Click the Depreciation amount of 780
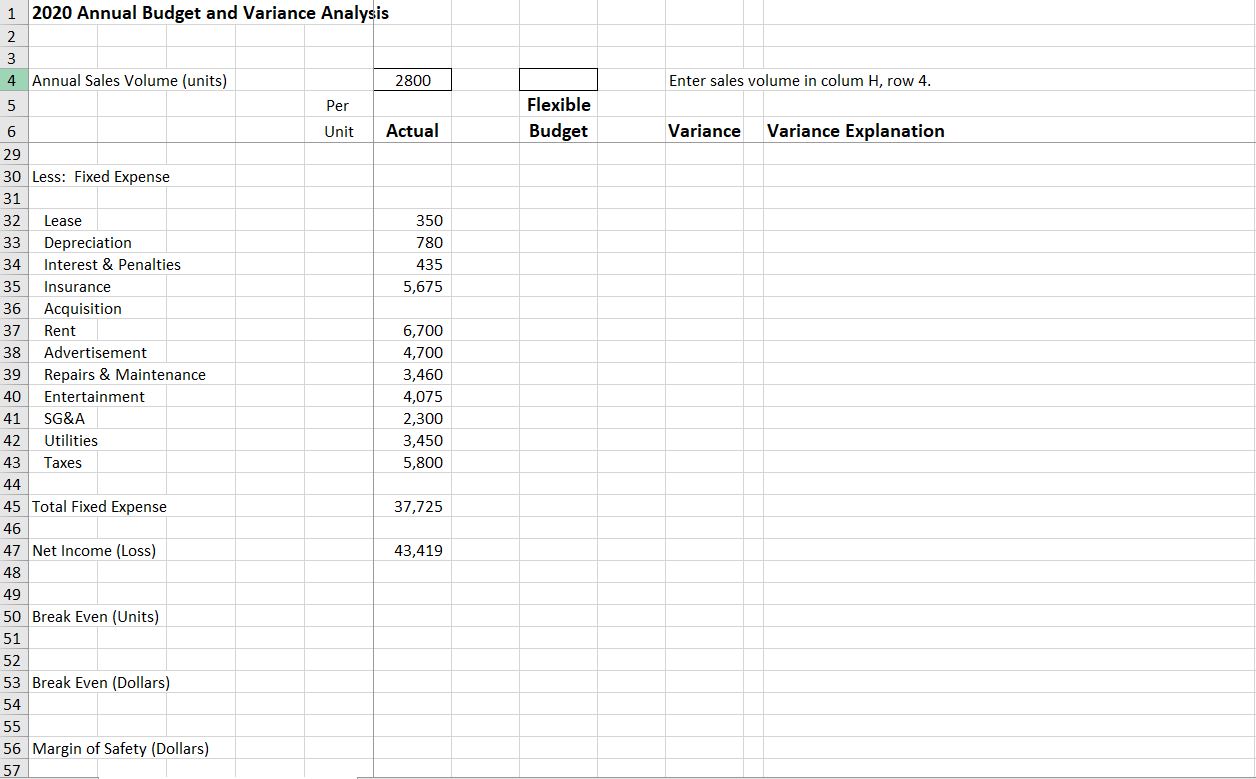Viewport: 1256px width, 779px height. (x=428, y=242)
